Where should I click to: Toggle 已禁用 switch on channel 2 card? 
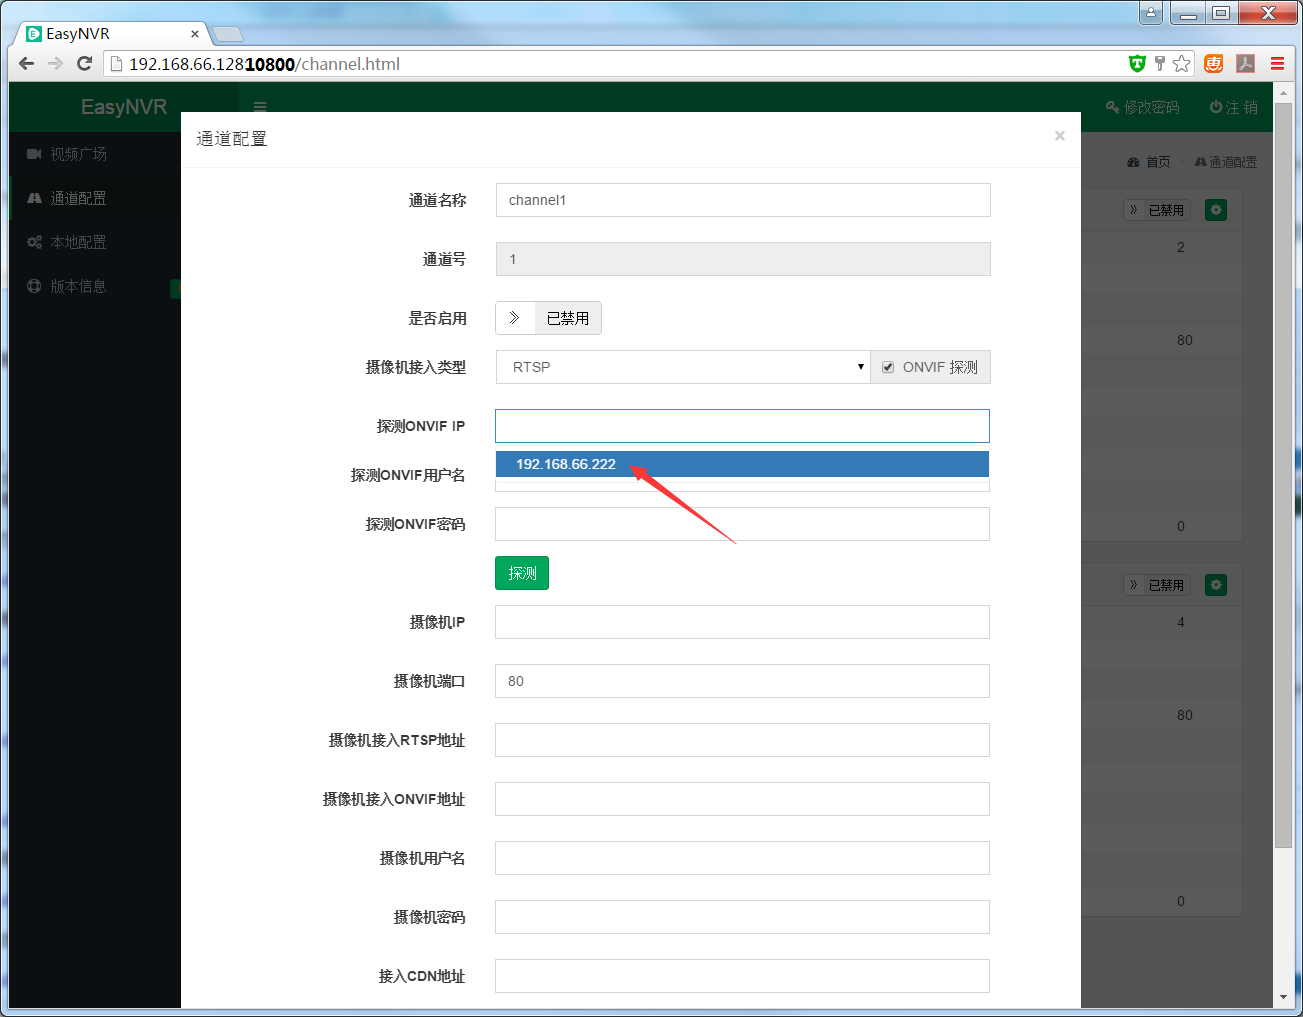(1157, 210)
